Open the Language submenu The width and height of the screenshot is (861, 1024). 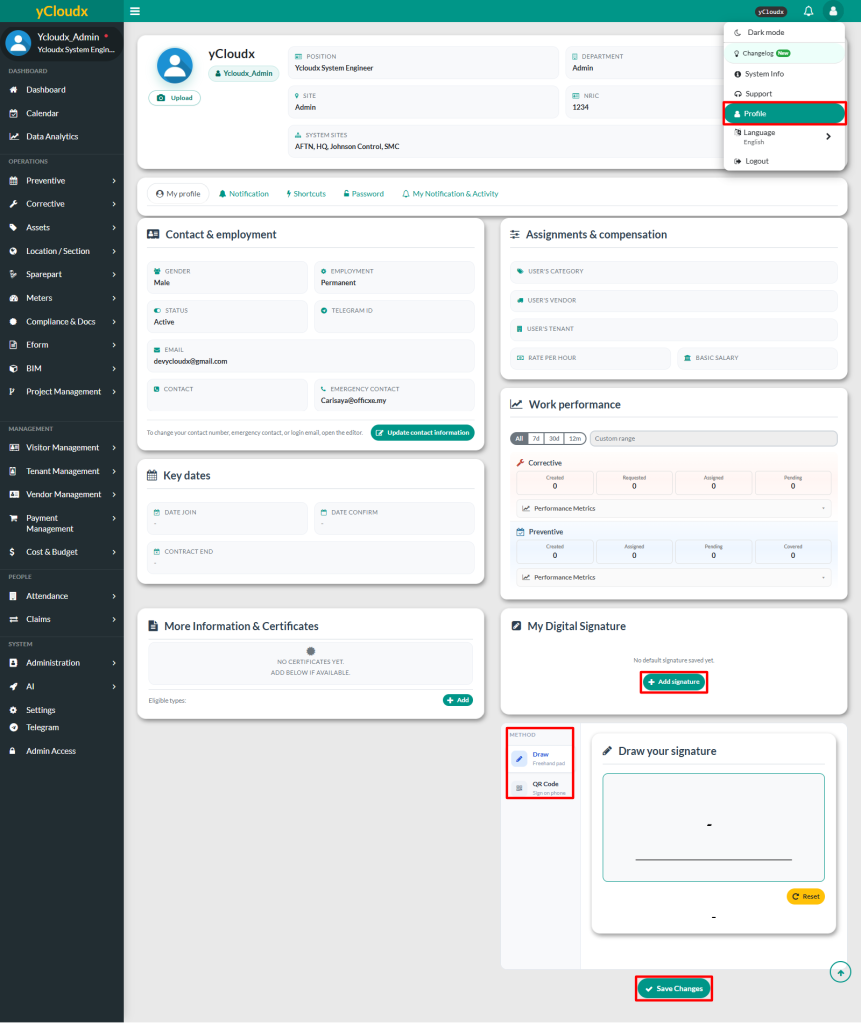pos(784,136)
